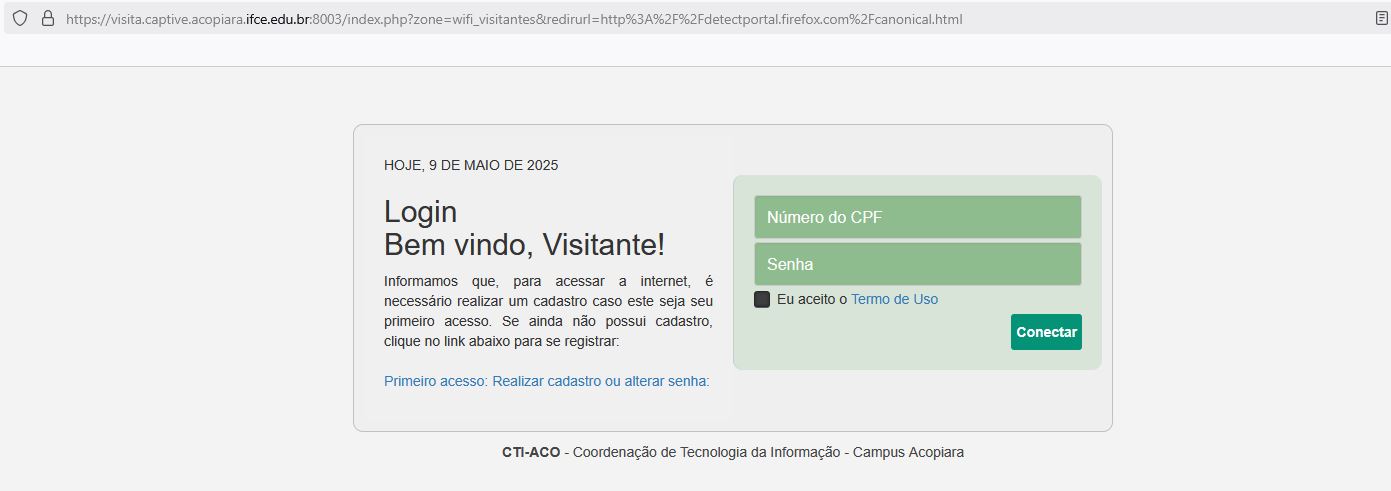Click 'Coordenação de Tecnologia da Informação' footer text
This screenshot has width=1391, height=491.
(x=706, y=452)
